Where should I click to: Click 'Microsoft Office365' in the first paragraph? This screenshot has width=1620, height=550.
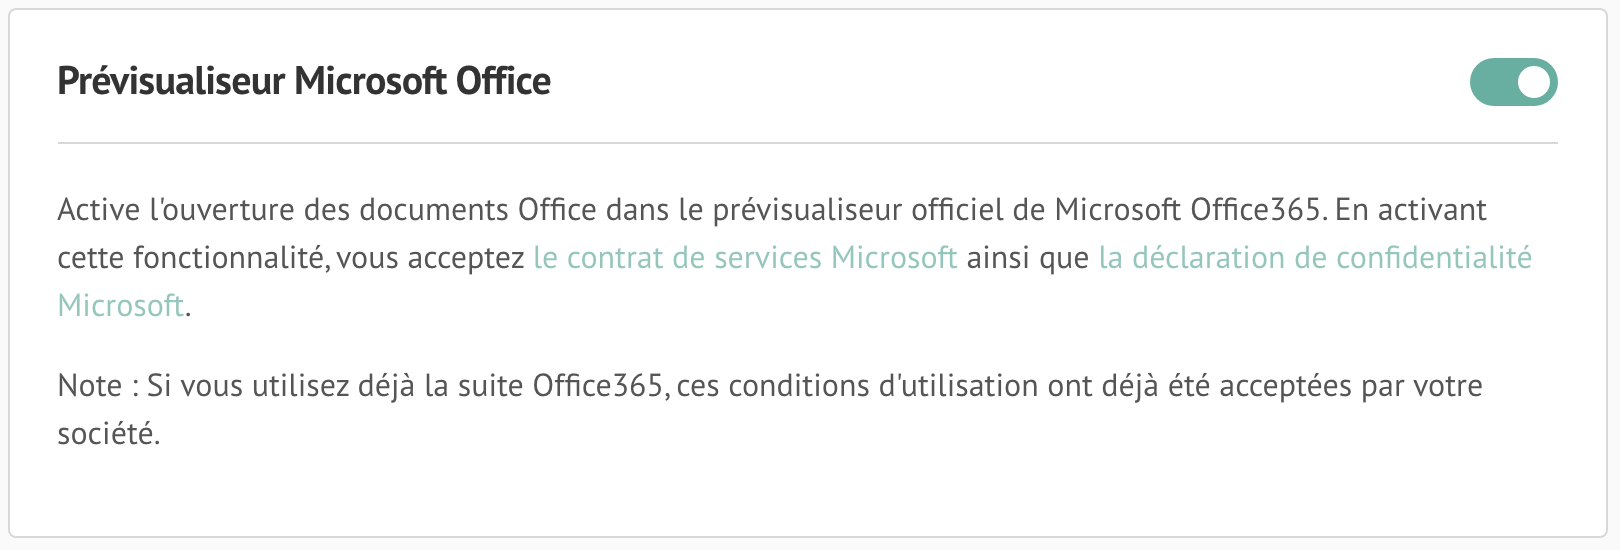pos(1190,210)
